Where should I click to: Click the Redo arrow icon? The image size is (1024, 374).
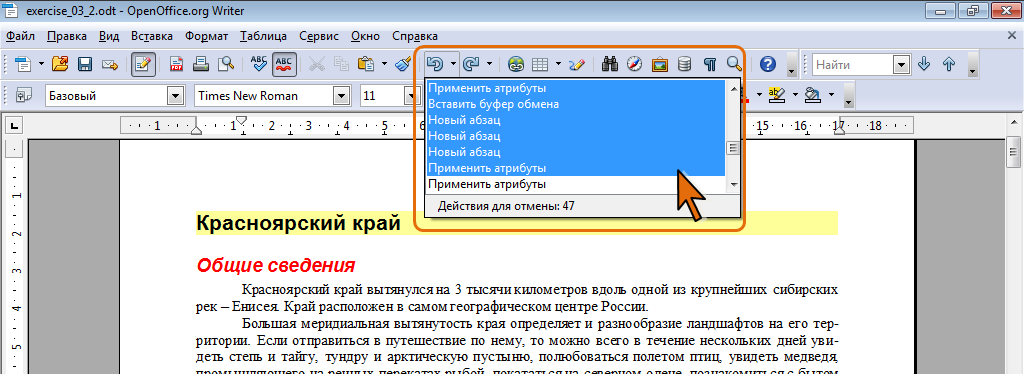tap(470, 64)
